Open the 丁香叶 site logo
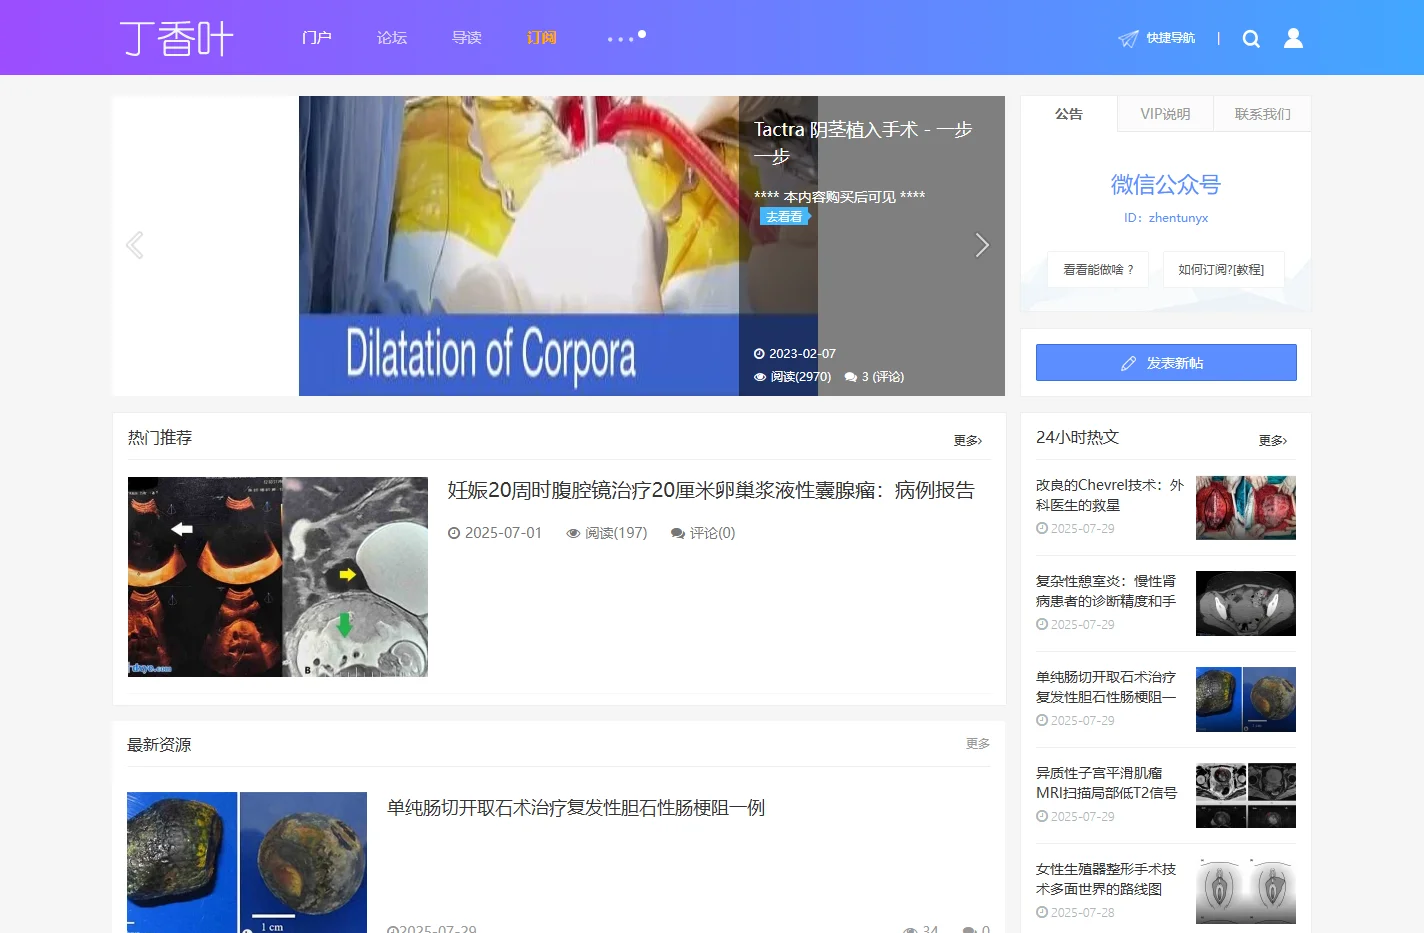The height and width of the screenshot is (933, 1424). coord(177,39)
